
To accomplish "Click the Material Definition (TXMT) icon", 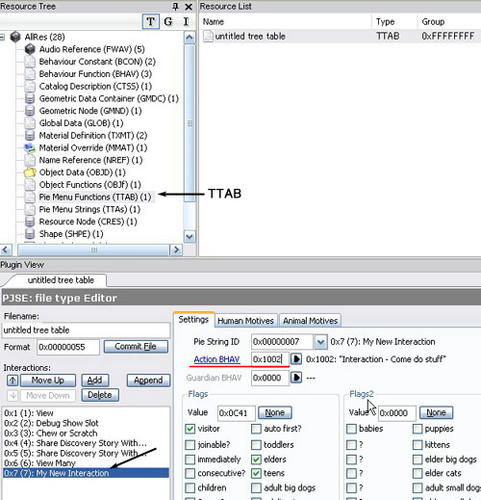I will pyautogui.click(x=30, y=135).
